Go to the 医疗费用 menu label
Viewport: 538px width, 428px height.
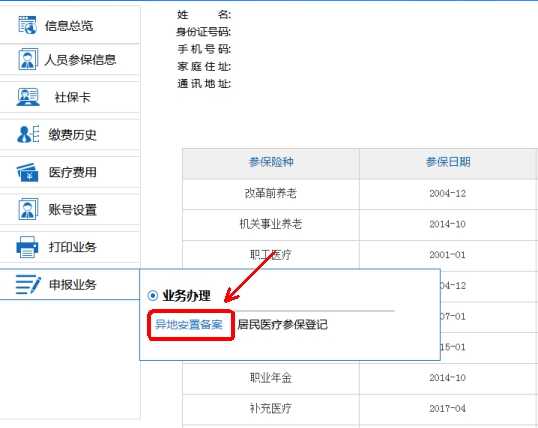click(72, 172)
